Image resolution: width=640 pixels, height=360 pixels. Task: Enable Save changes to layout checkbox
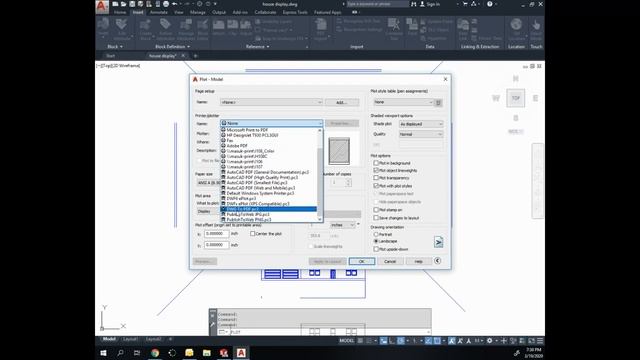click(x=376, y=218)
